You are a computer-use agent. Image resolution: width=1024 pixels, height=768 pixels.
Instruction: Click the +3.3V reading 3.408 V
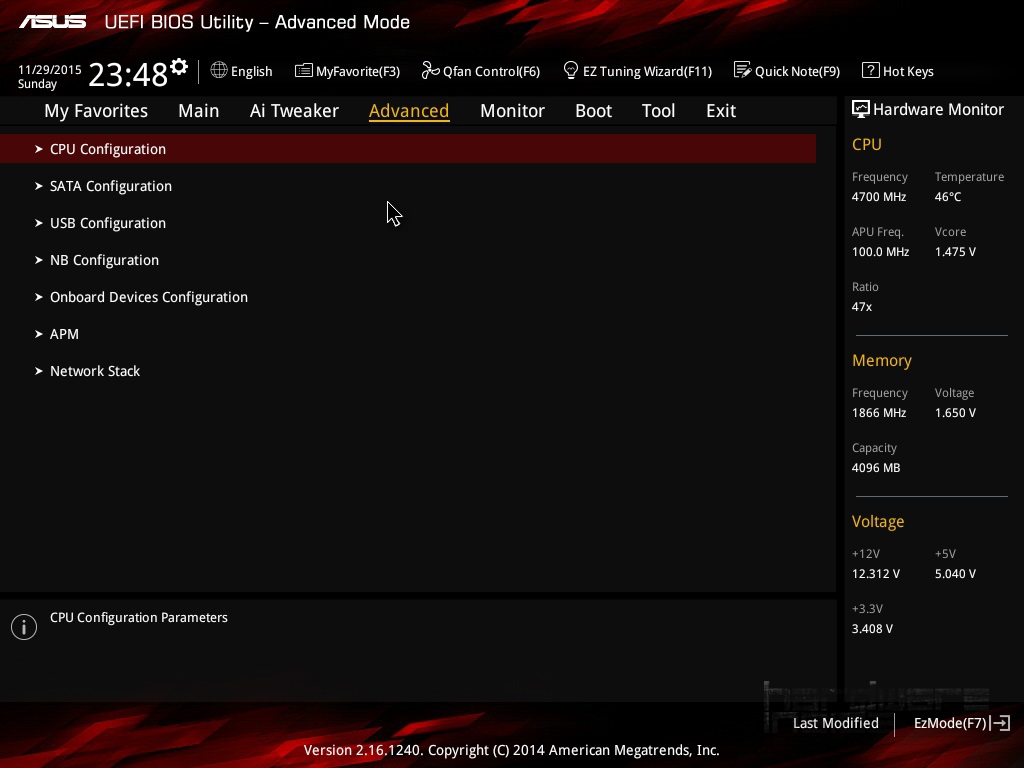tap(872, 628)
